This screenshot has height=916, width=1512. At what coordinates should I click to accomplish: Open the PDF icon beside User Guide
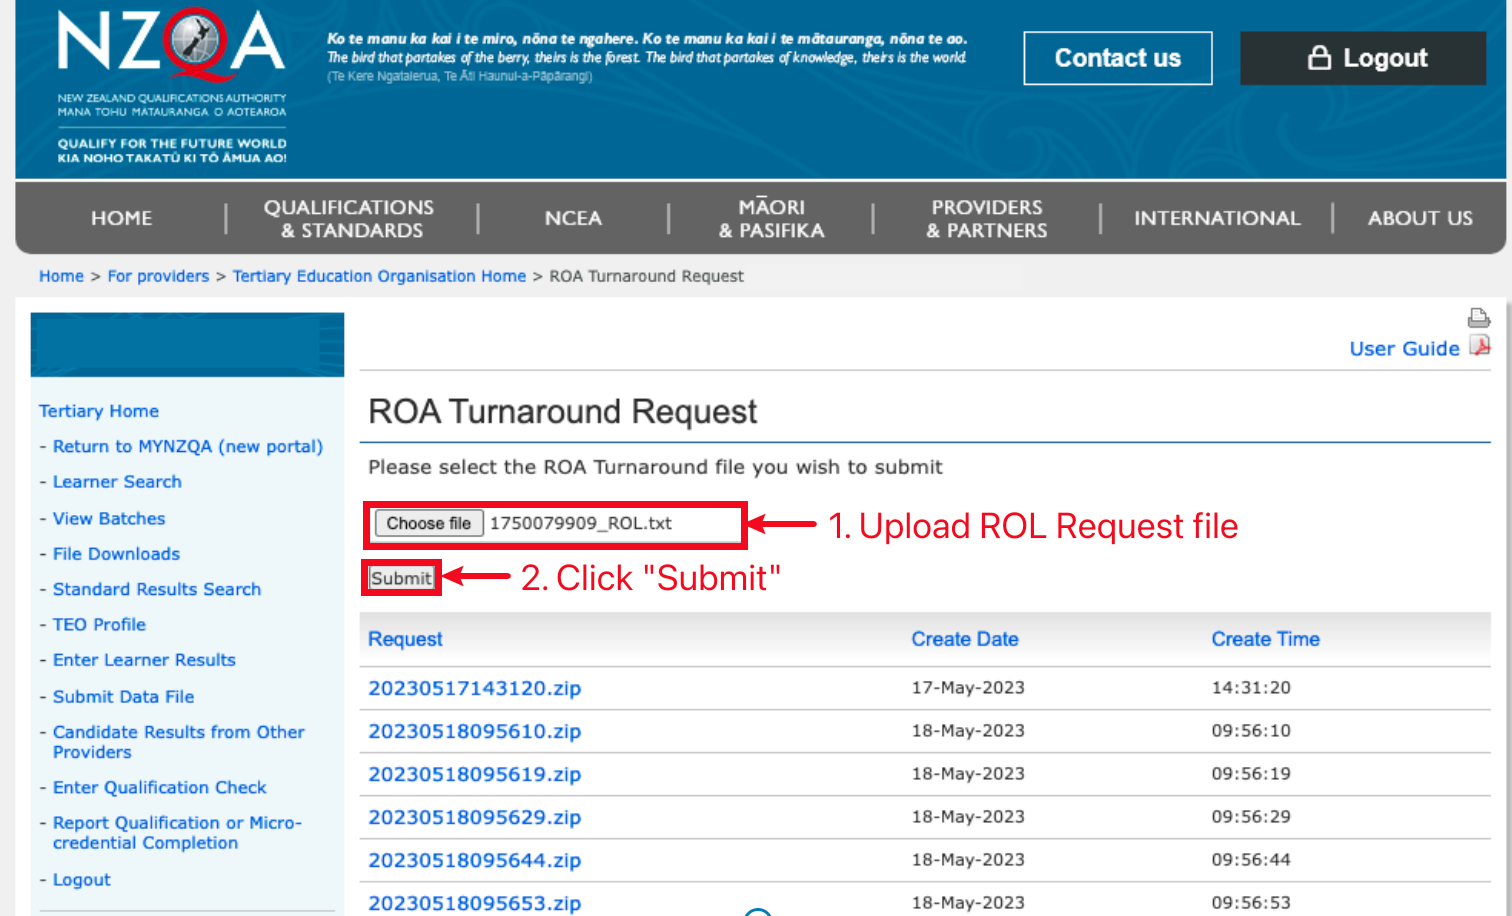pos(1480,347)
